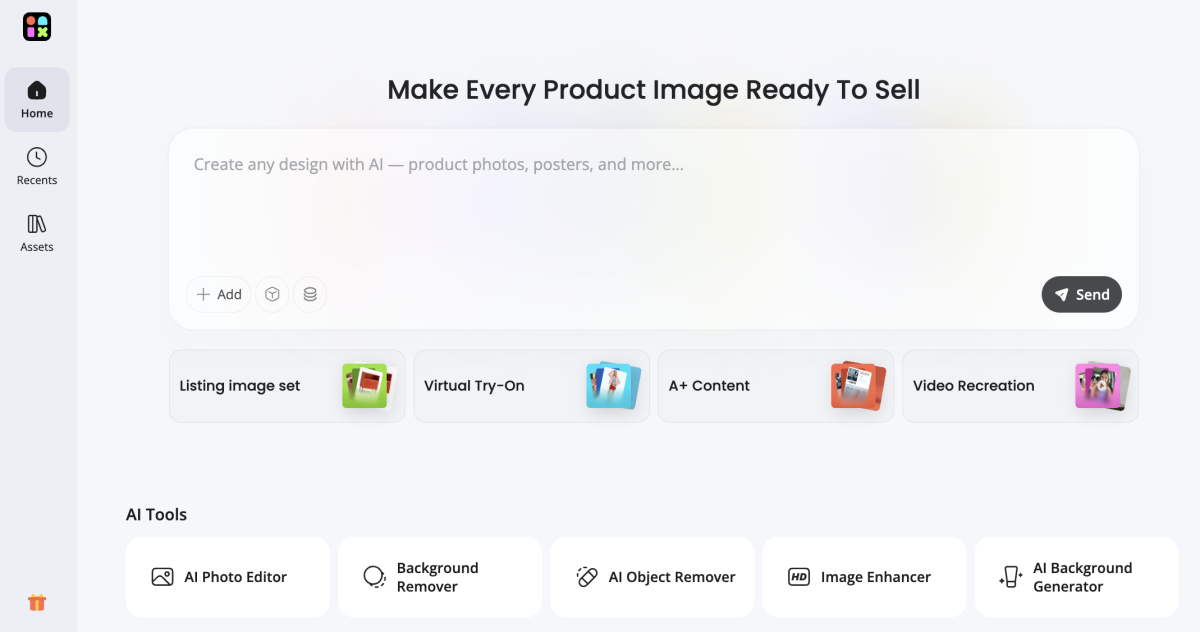The width and height of the screenshot is (1200, 632).
Task: Click the Send paper-plane icon
Action: 1061,294
